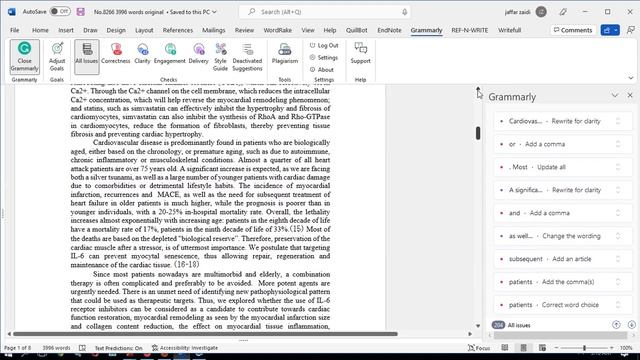This screenshot has height=360, width=640.
Task: Click About Grammarly
Action: coord(322,70)
